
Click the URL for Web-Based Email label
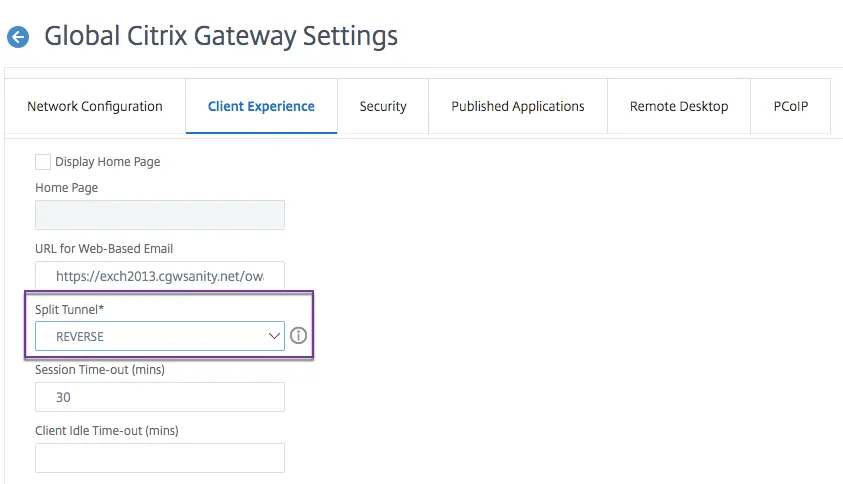pyautogui.click(x=104, y=248)
